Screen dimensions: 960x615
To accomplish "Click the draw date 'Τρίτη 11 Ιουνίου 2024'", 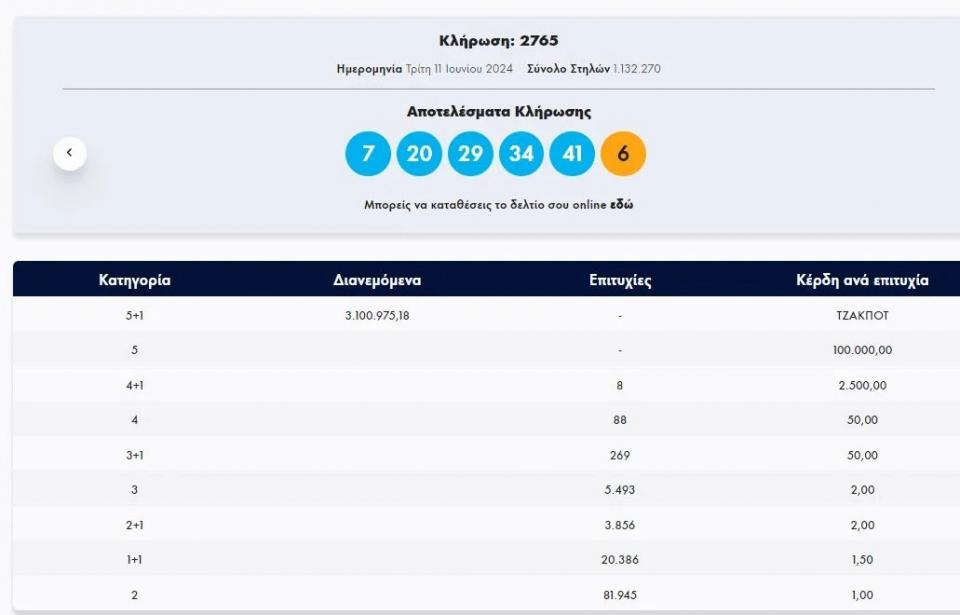I will pyautogui.click(x=459, y=69).
